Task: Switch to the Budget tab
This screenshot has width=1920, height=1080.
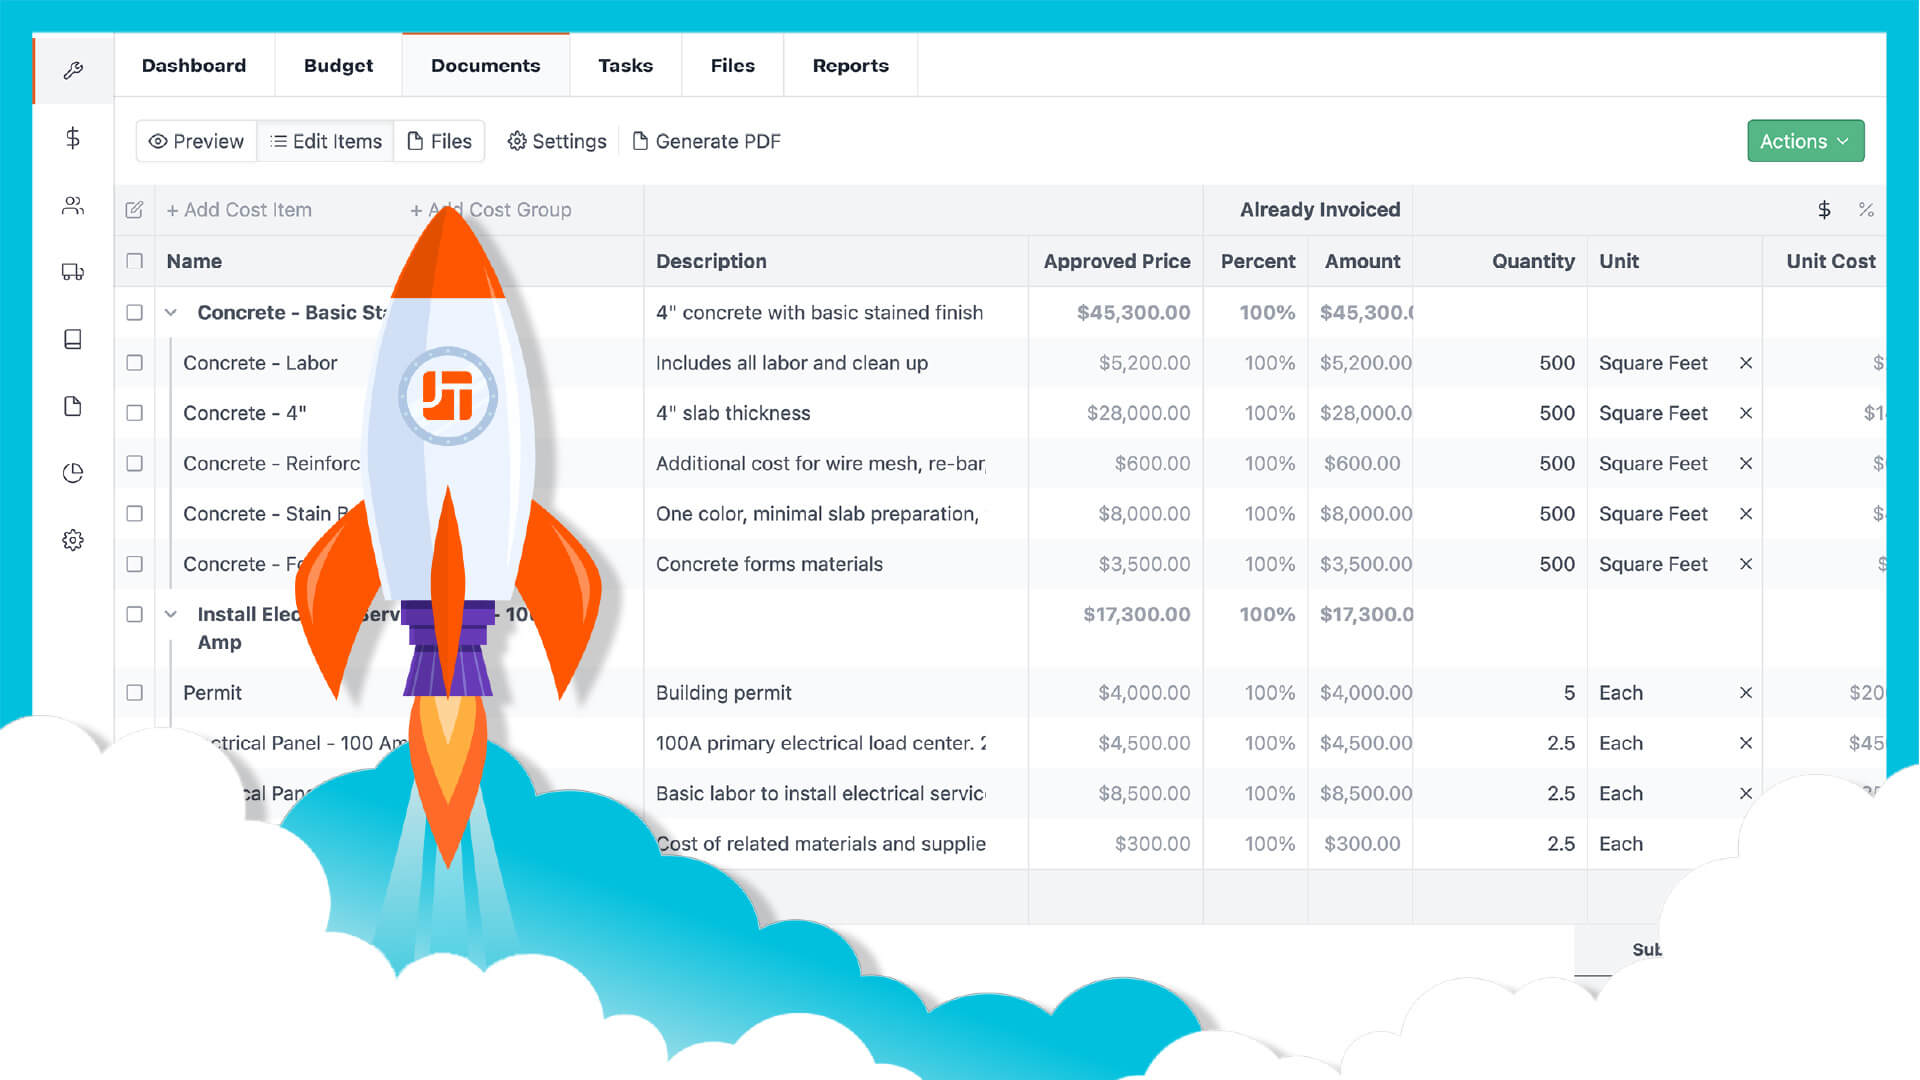Action: pyautogui.click(x=338, y=66)
